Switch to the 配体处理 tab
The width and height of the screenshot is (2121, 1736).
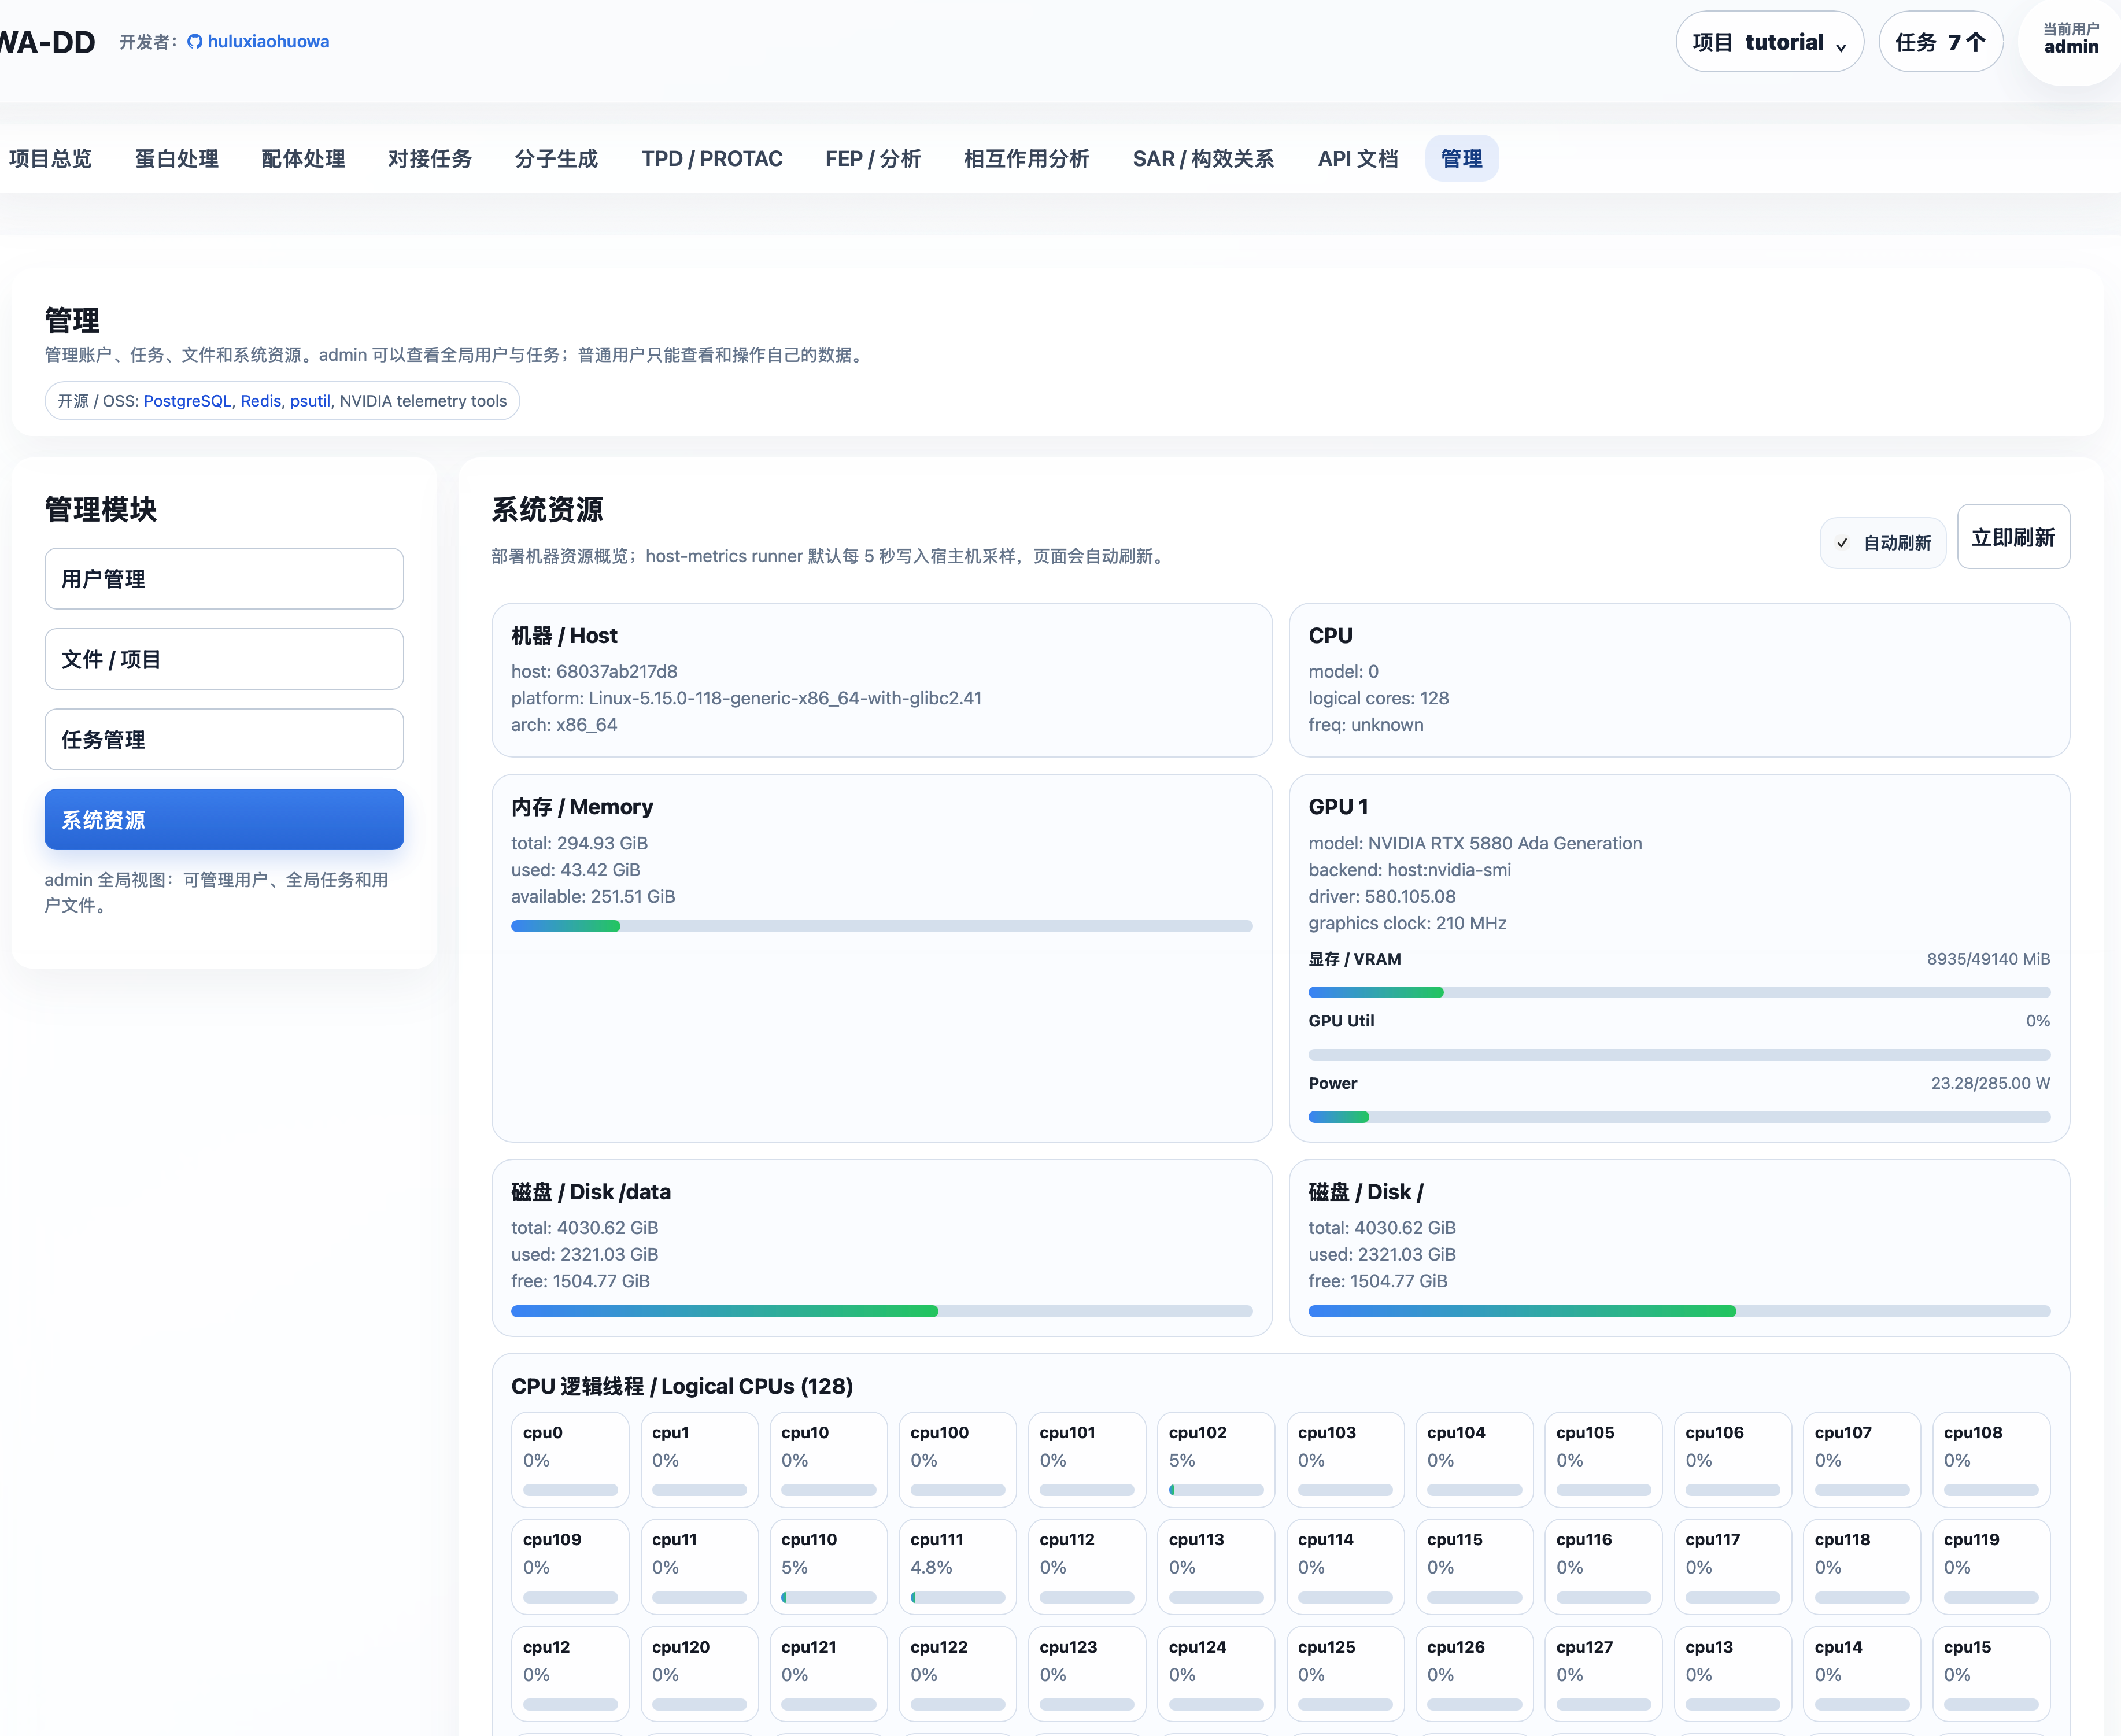coord(303,158)
